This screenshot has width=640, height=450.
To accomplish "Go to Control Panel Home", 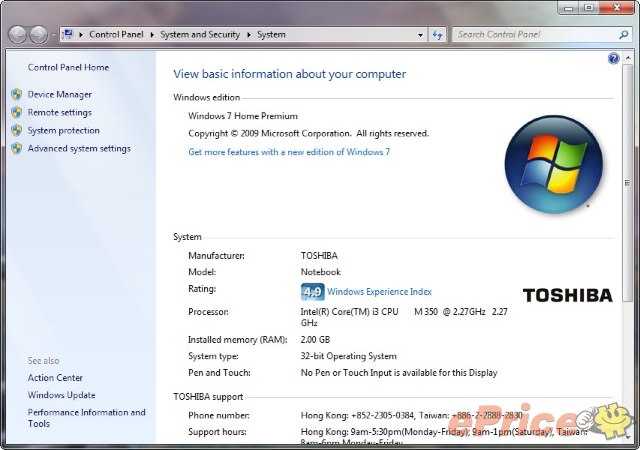I will click(x=68, y=67).
